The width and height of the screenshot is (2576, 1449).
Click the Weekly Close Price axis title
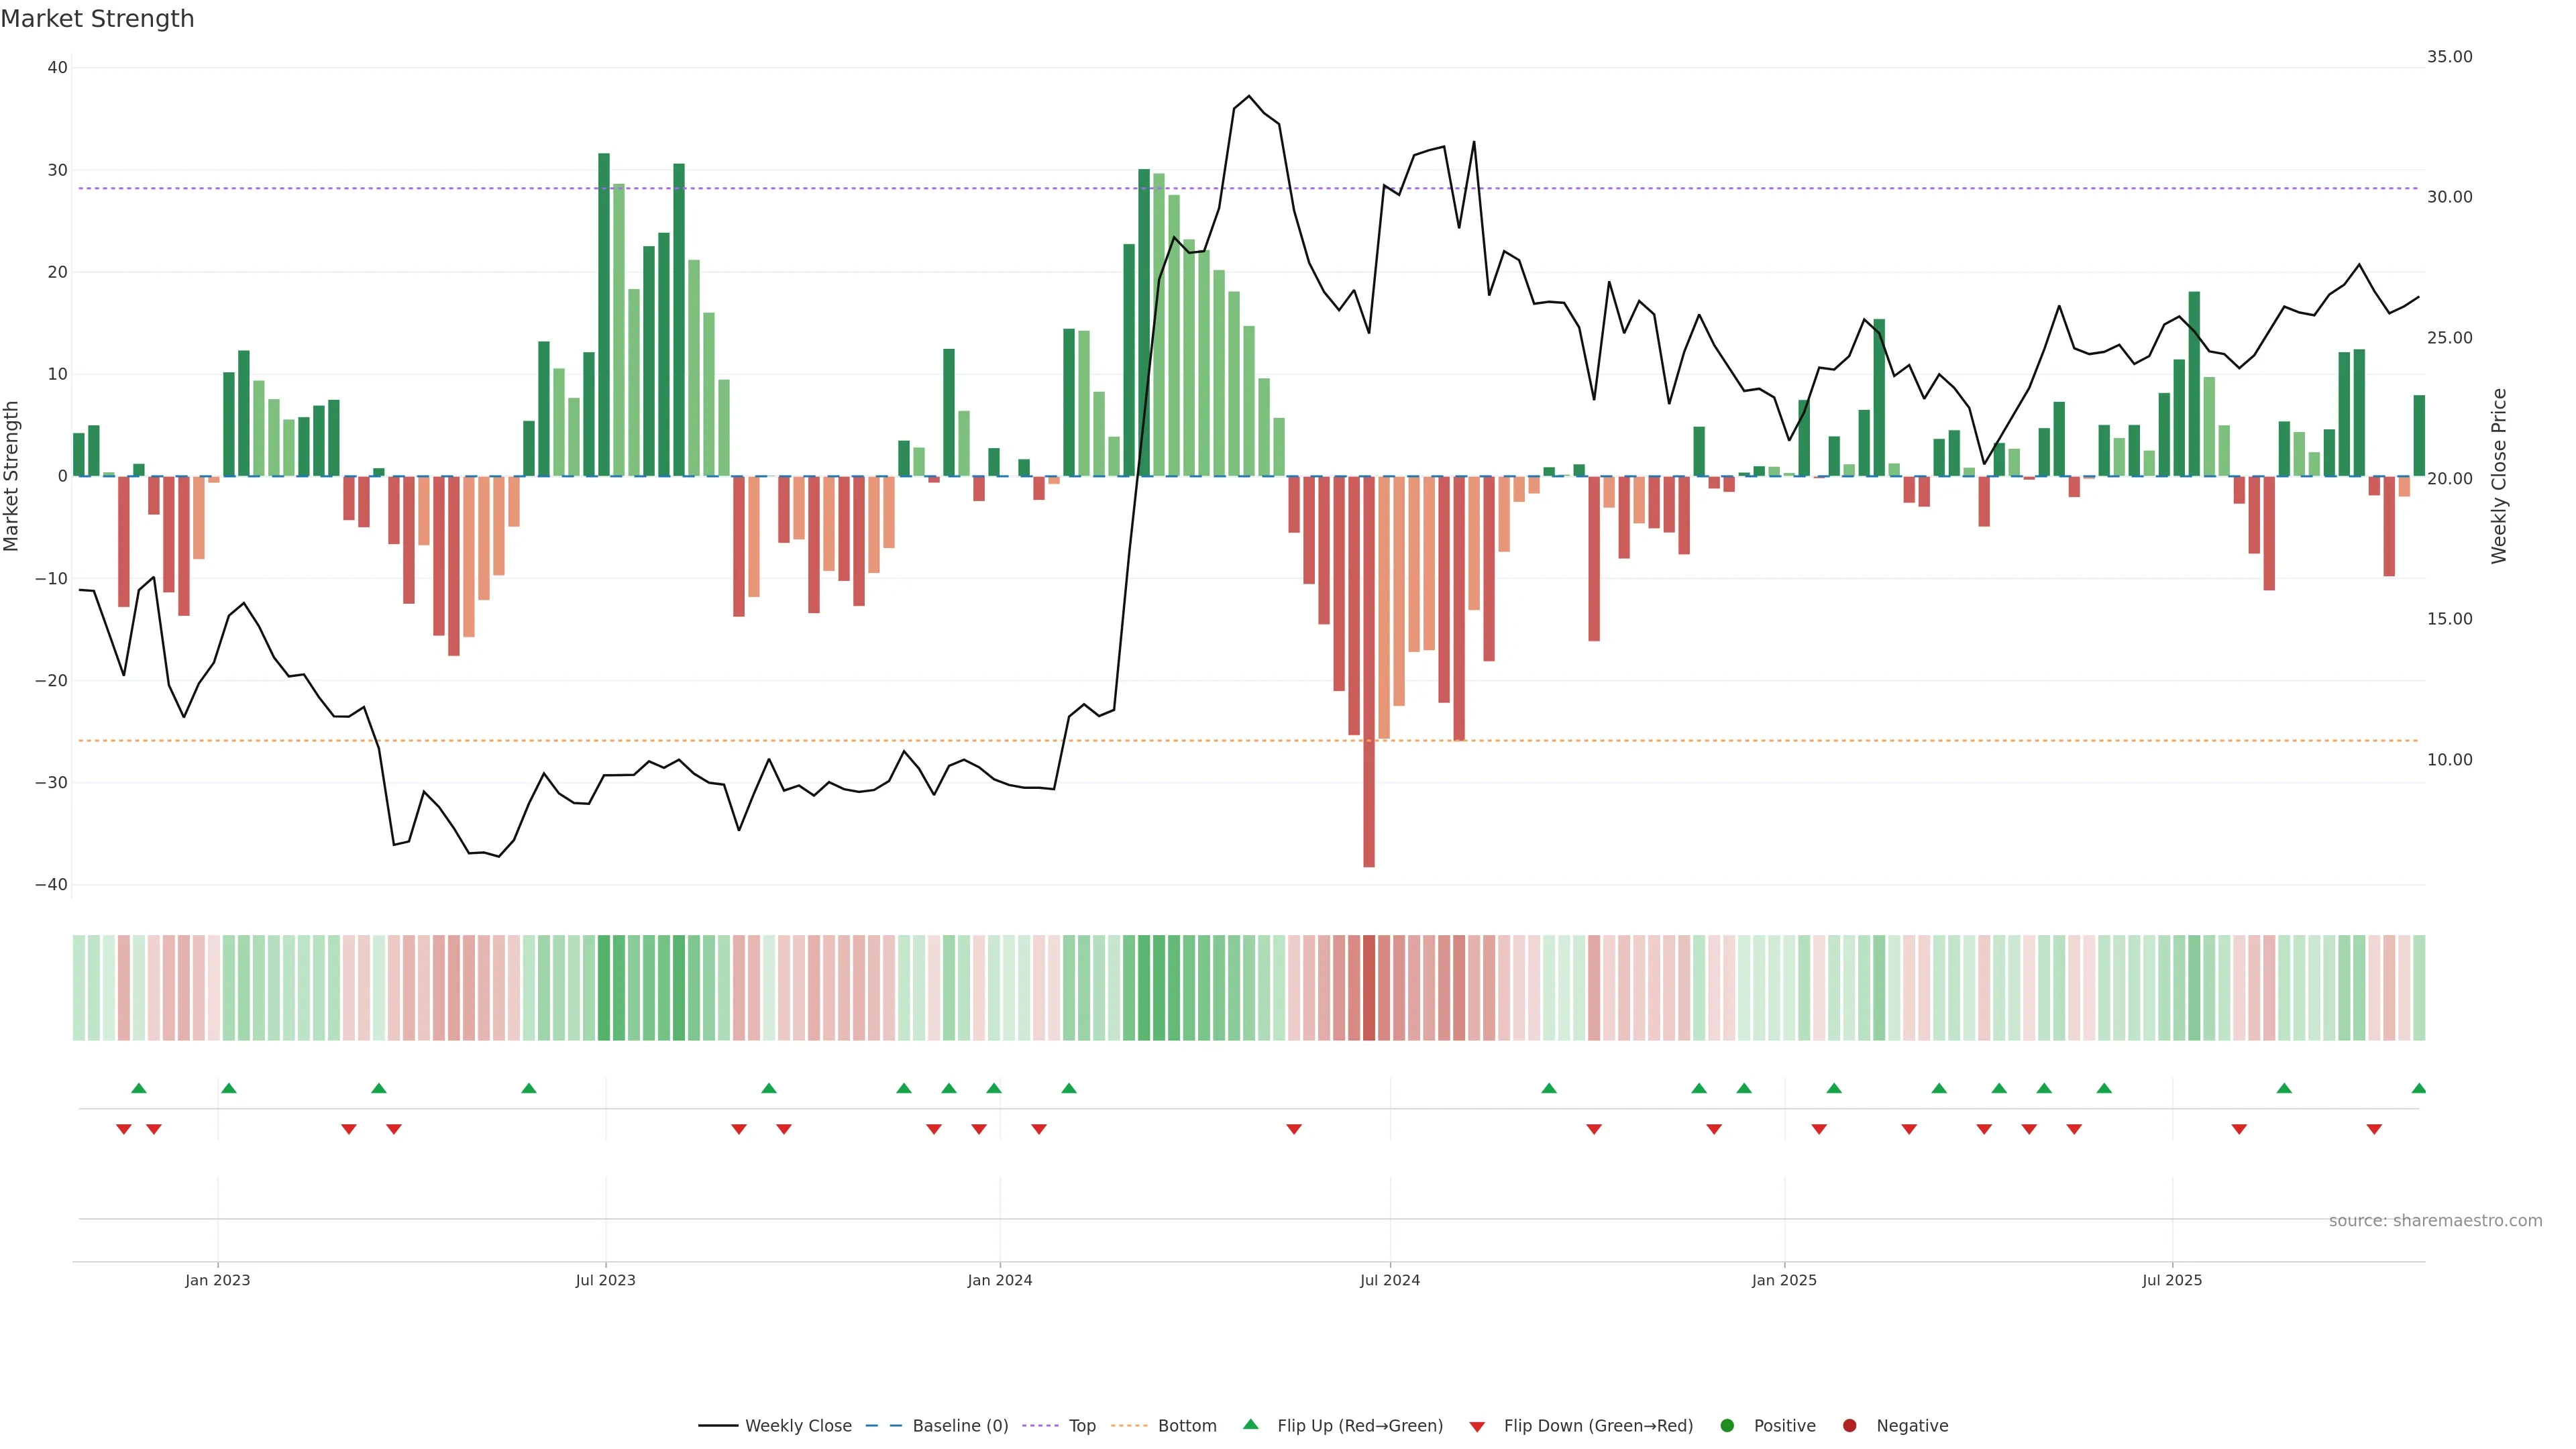tap(2499, 476)
